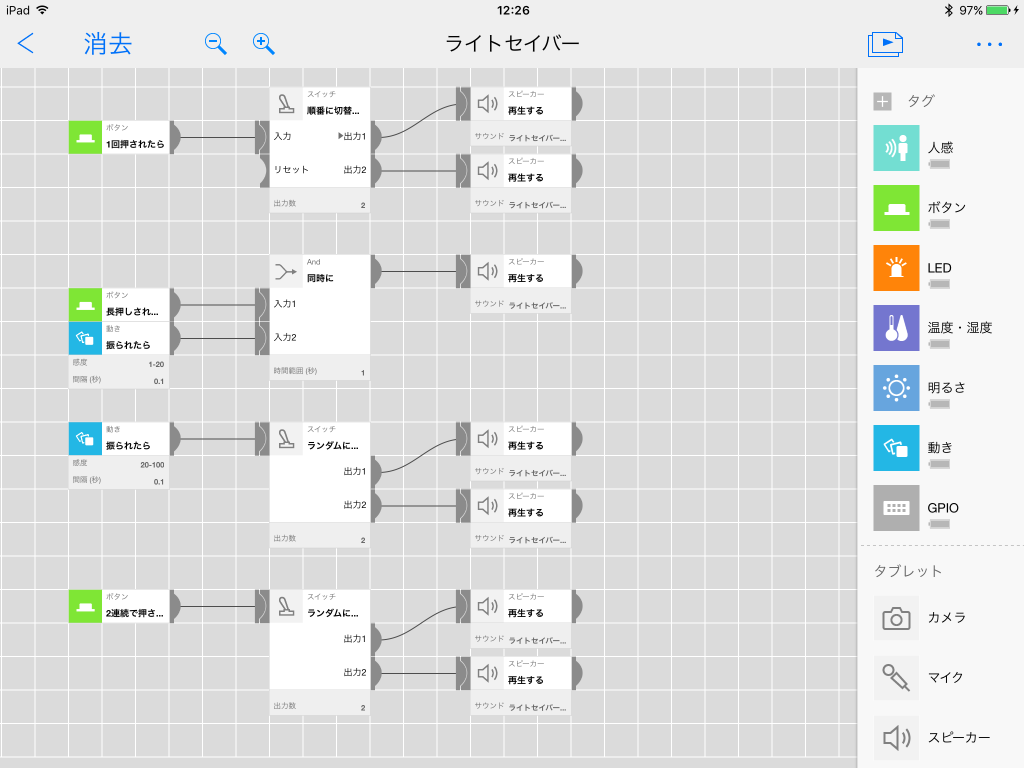Select the green ボタン tag in sidebar
The height and width of the screenshot is (768, 1024).
click(896, 208)
